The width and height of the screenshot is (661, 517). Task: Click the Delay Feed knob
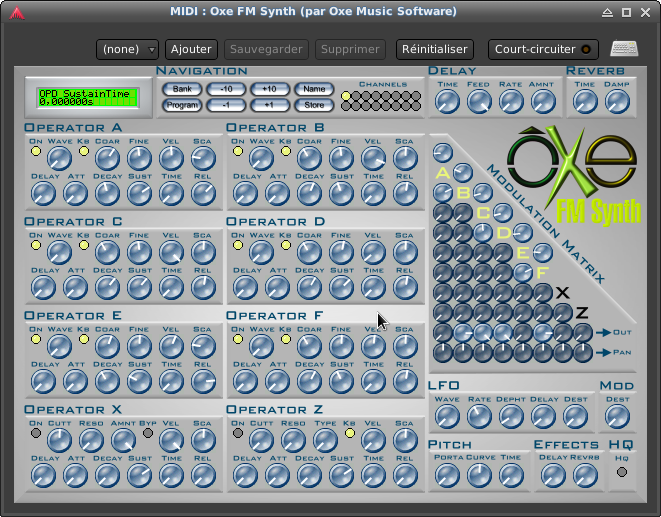tap(479, 102)
